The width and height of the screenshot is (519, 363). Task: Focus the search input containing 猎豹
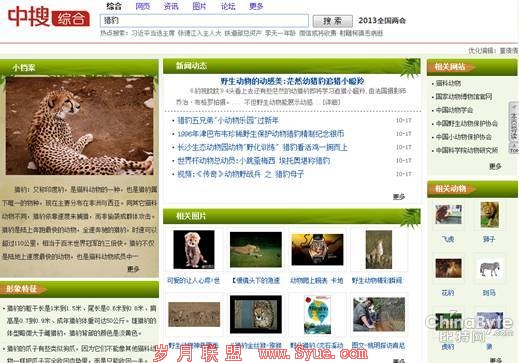[x=204, y=21]
